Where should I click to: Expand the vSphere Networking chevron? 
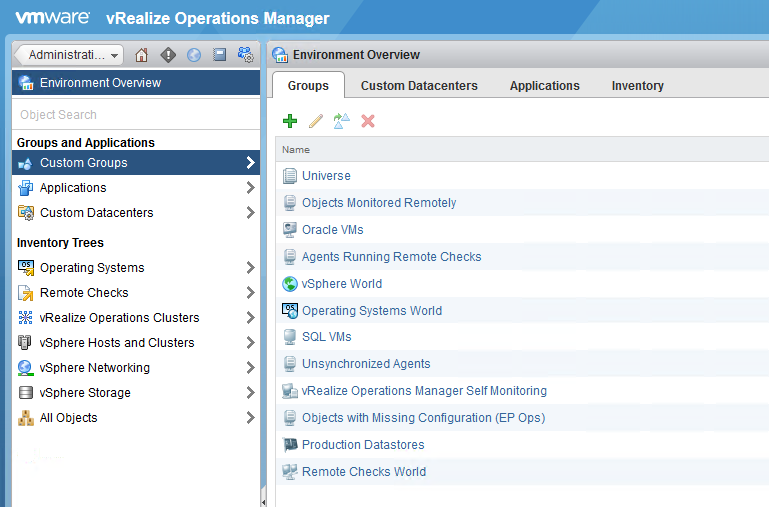tap(250, 368)
